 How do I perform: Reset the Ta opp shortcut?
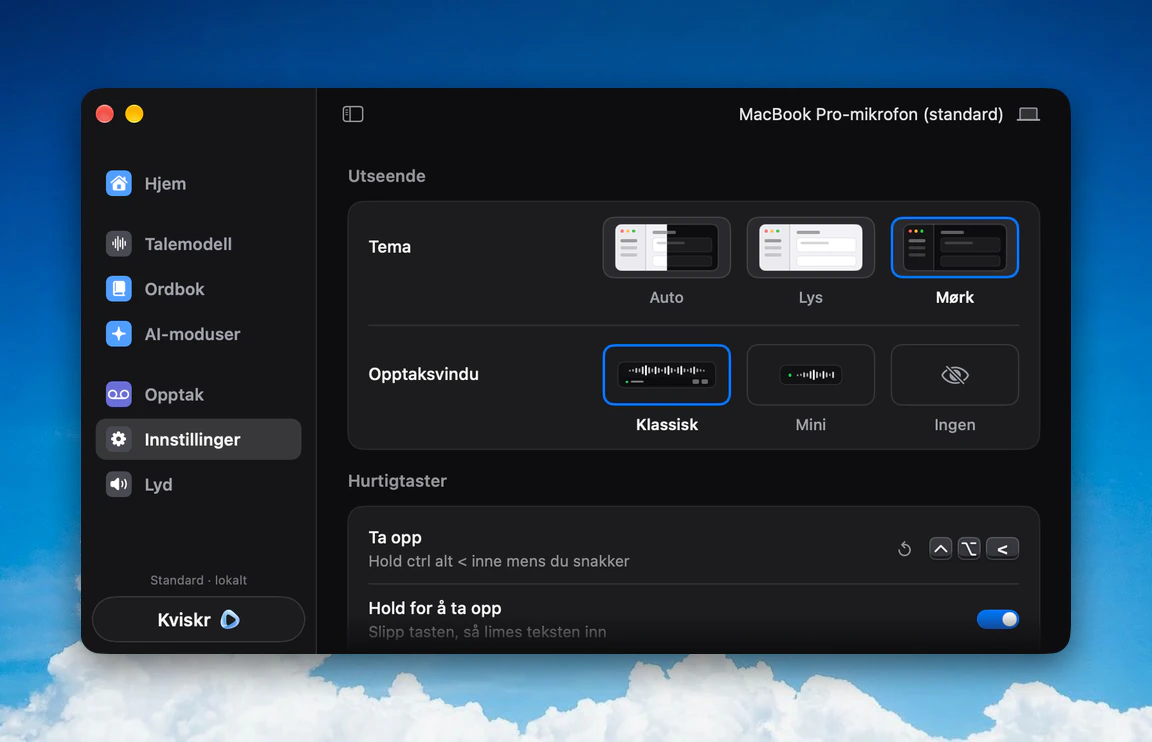[904, 549]
